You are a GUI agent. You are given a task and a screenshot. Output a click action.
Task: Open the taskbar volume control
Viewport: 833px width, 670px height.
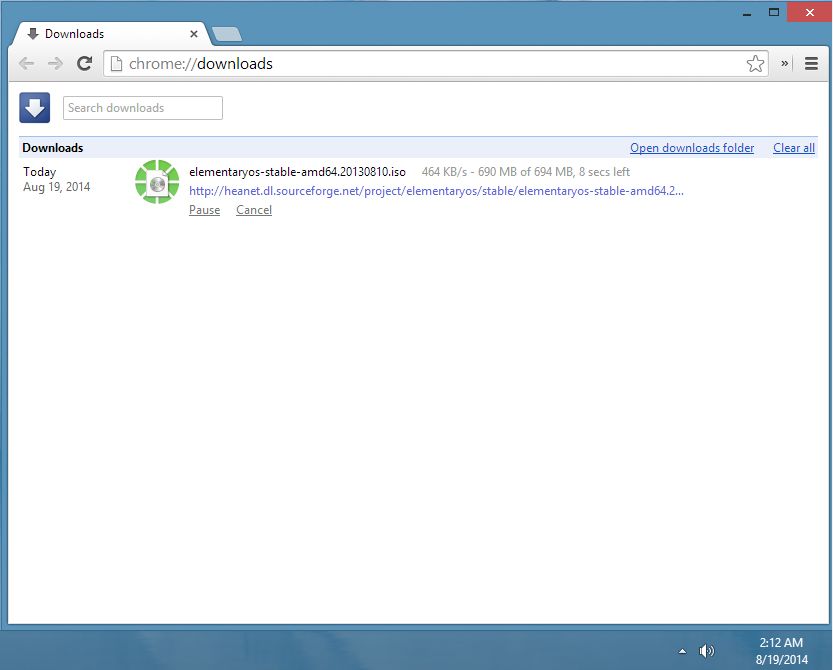click(707, 651)
